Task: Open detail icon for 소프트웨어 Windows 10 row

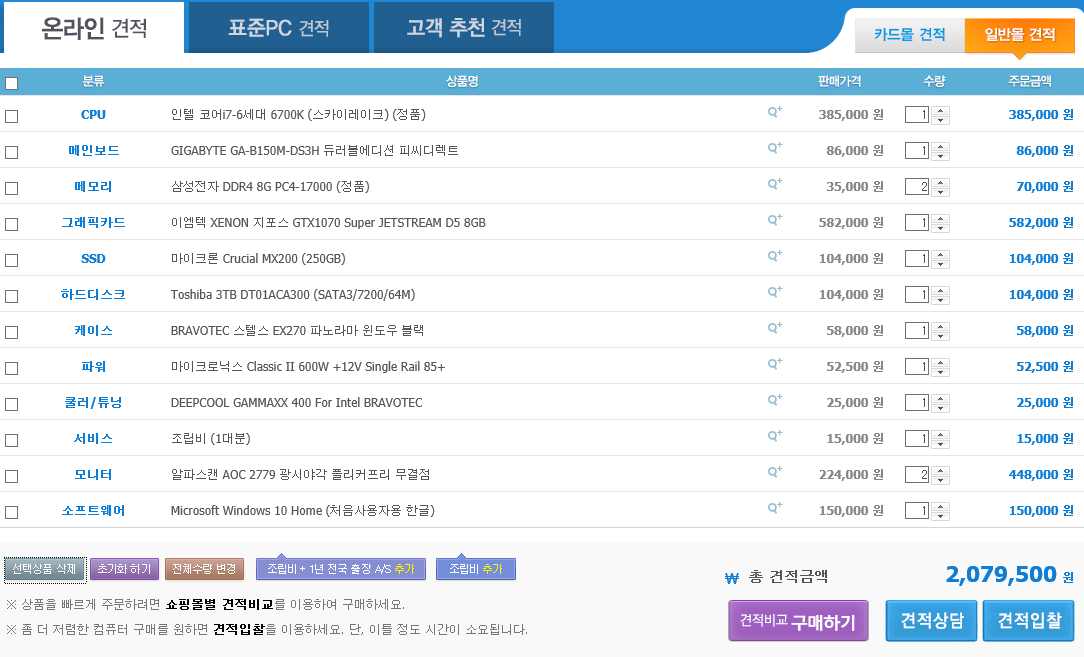Action: pos(774,509)
